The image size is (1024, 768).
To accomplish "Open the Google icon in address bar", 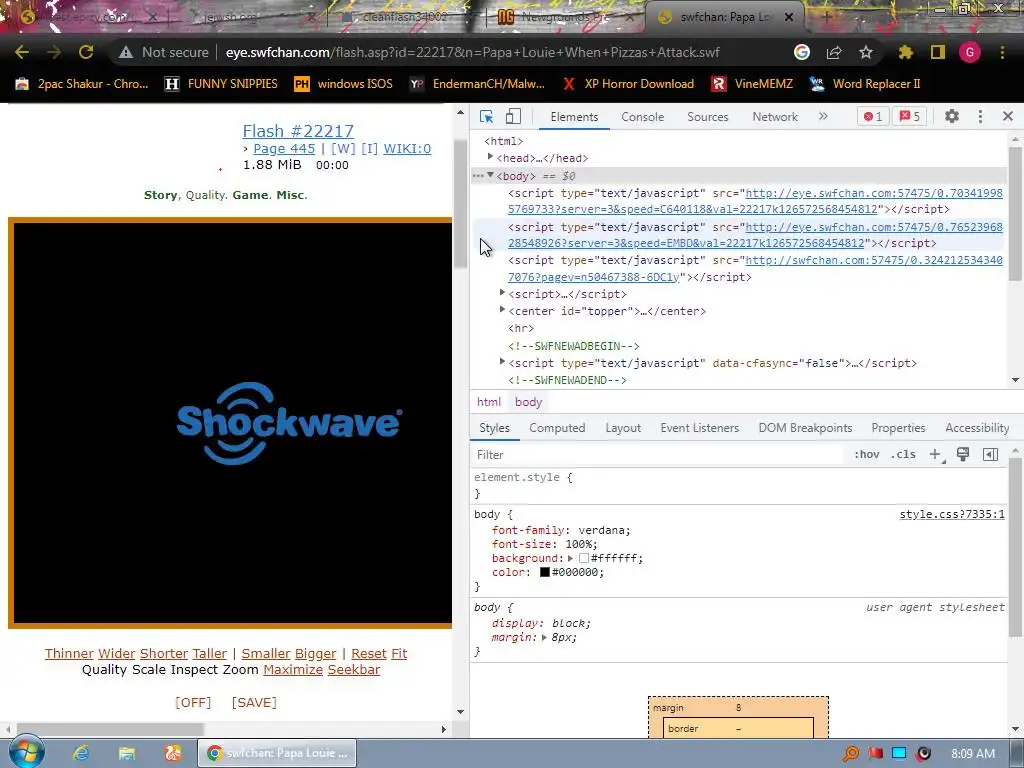I will pos(802,52).
